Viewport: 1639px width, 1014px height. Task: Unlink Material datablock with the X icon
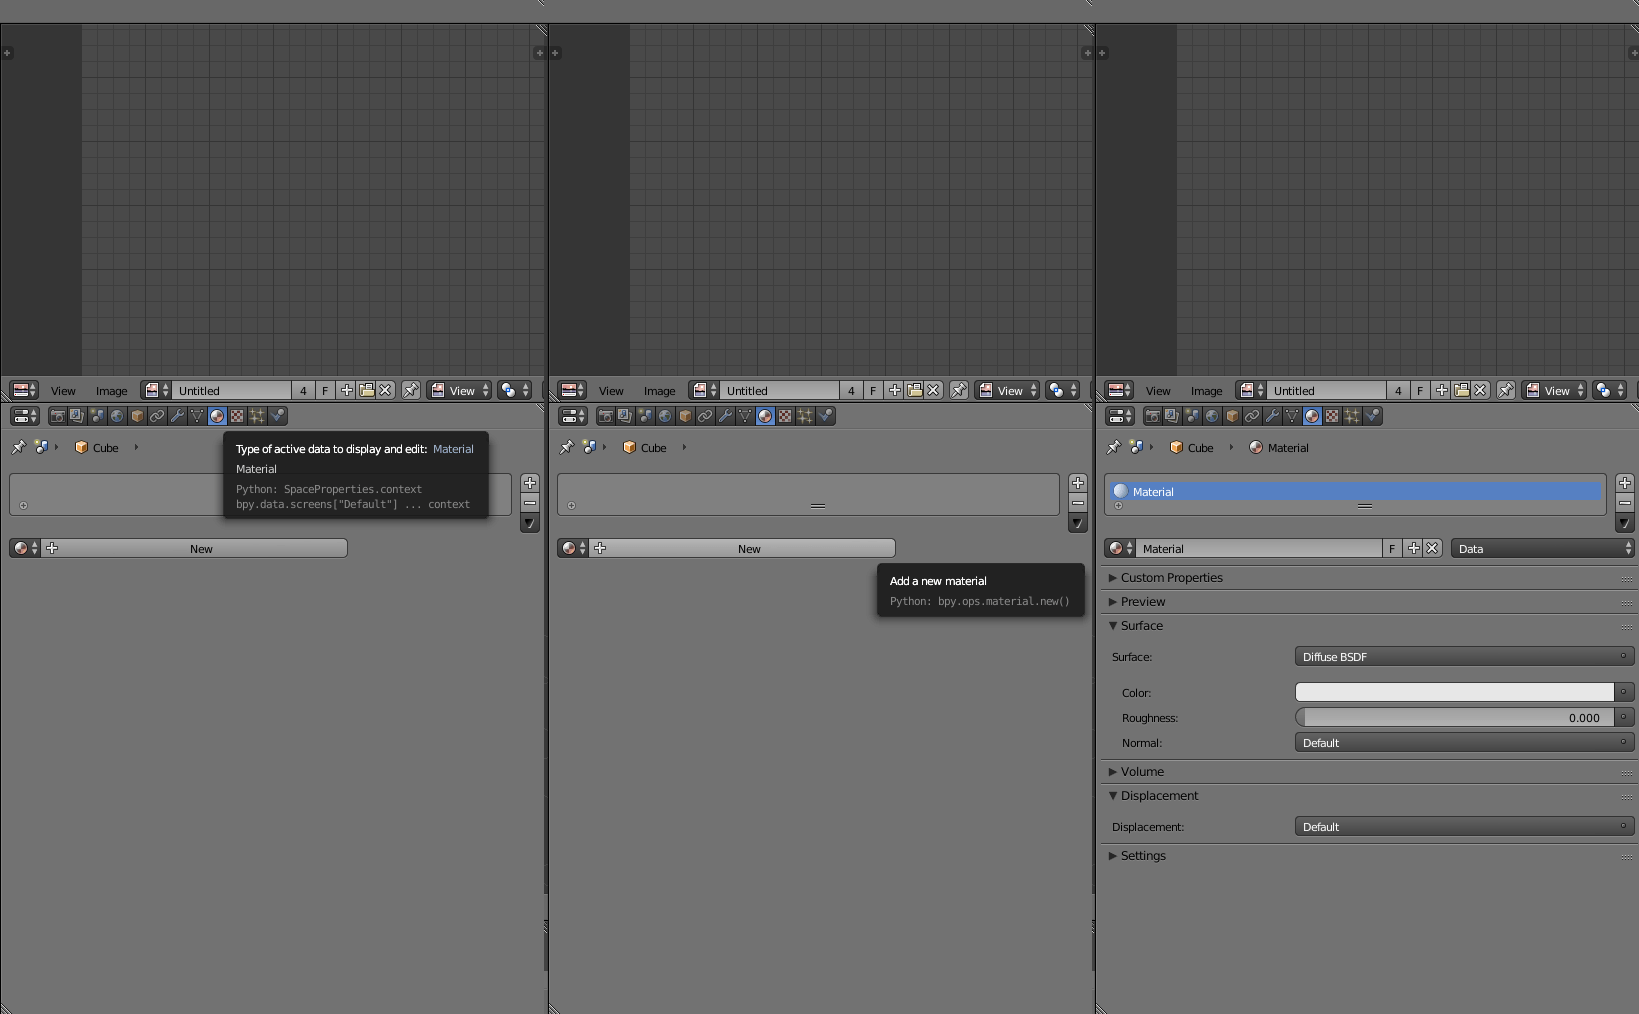(1433, 548)
